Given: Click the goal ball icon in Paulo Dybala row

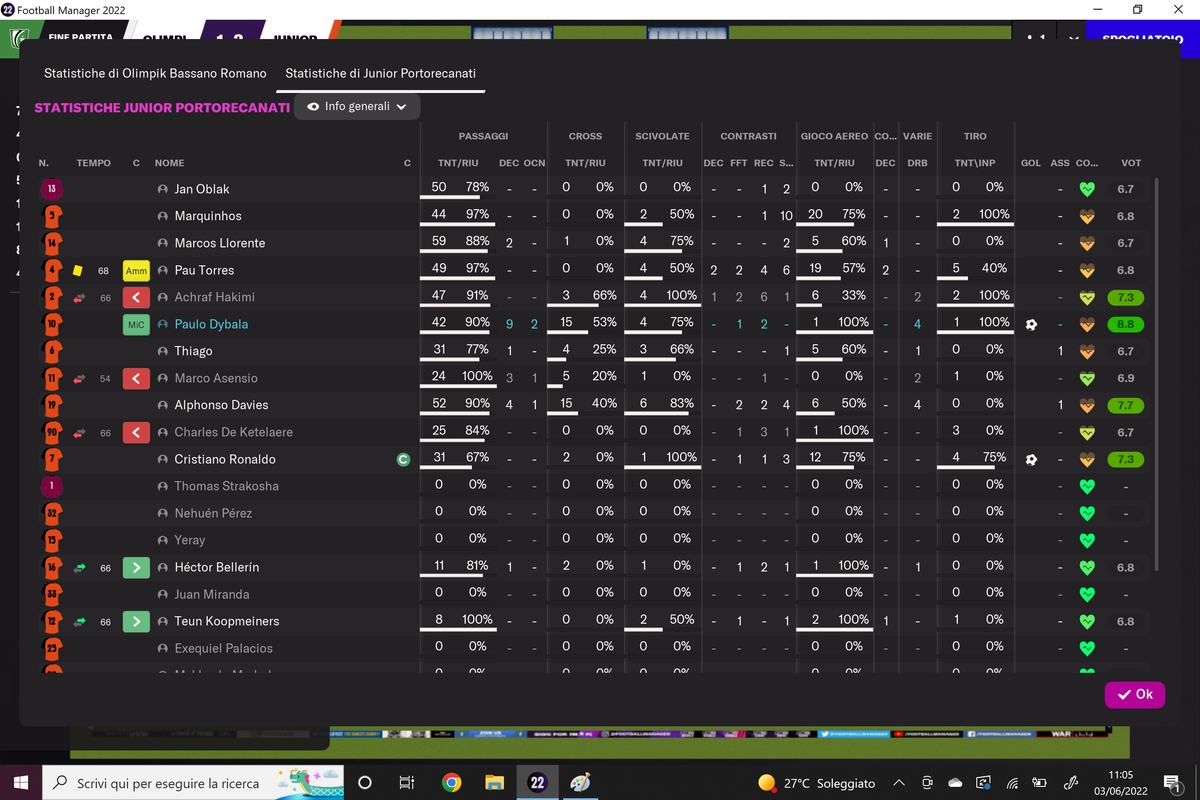Looking at the screenshot, I should (x=1031, y=324).
